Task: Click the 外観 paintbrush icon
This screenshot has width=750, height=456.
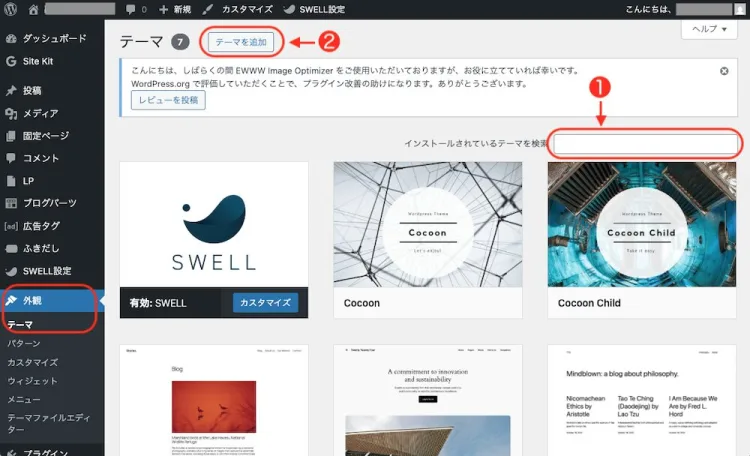Action: pos(11,300)
